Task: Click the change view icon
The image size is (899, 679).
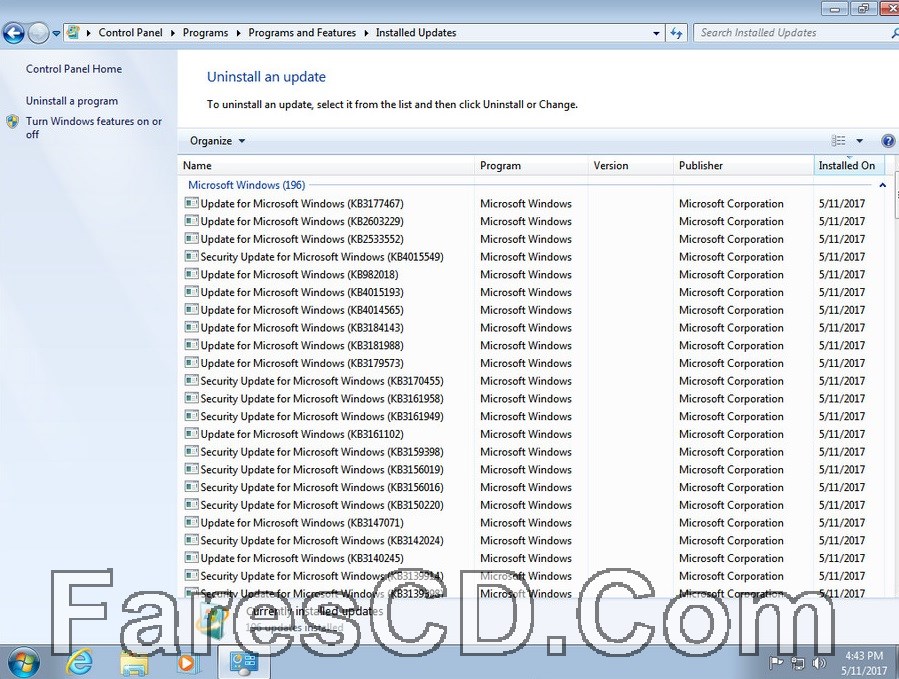Action: (x=838, y=141)
